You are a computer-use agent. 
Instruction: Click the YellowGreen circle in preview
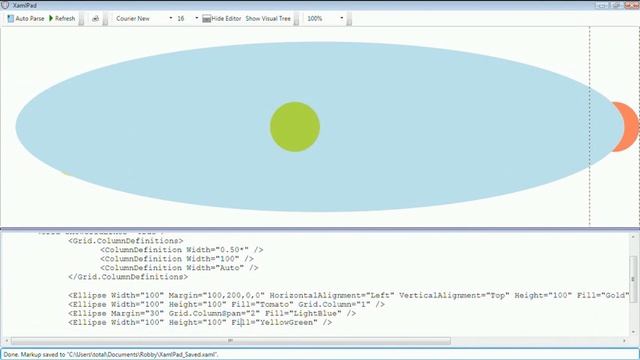tap(295, 127)
